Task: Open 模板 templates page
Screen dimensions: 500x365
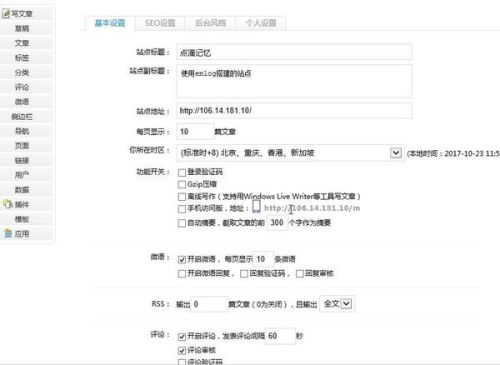Action: coord(22,219)
